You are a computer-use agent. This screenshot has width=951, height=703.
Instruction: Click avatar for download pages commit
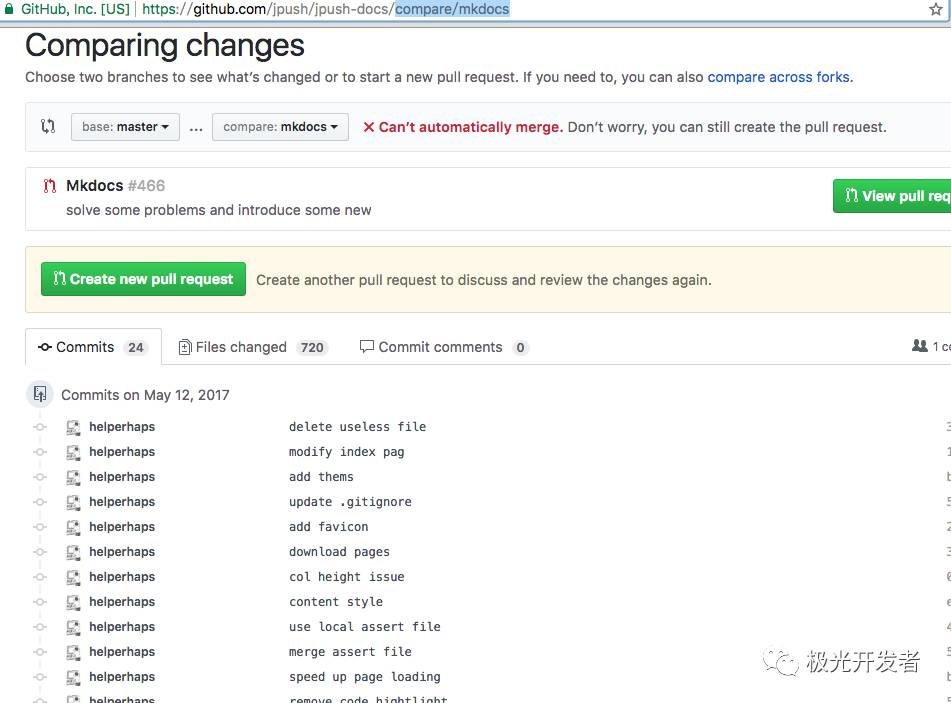73,552
